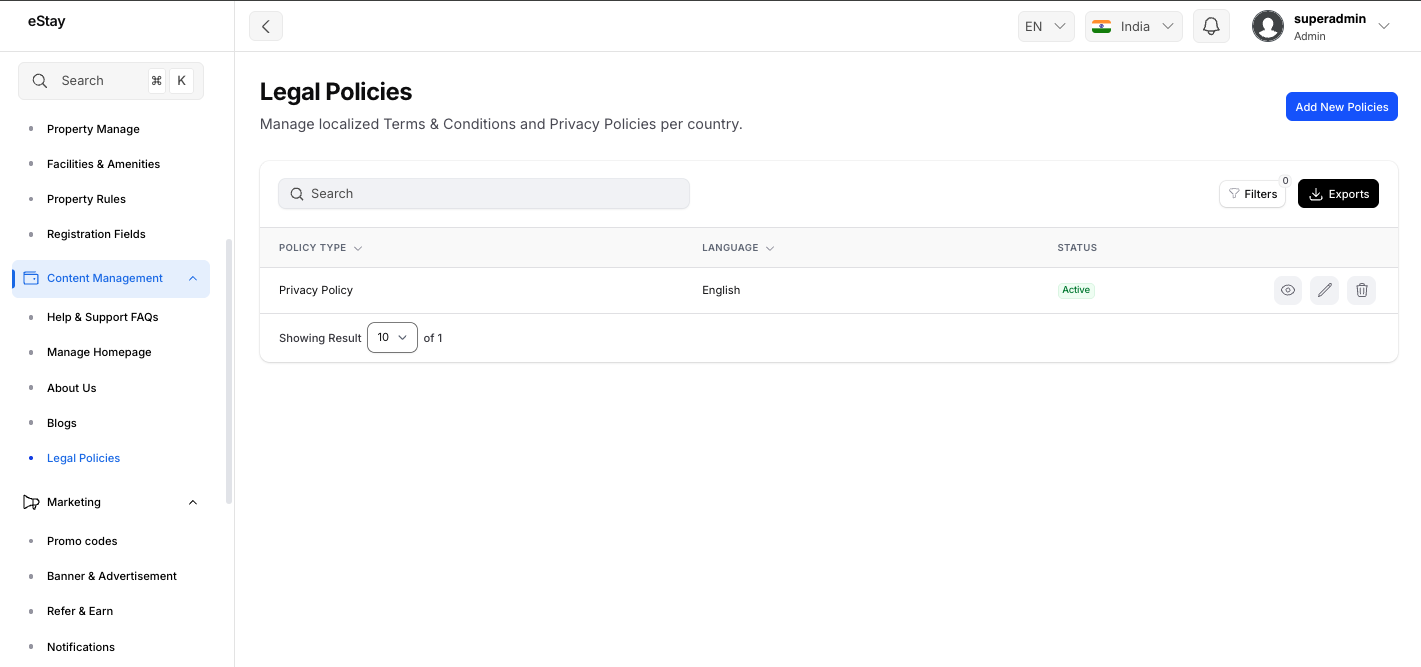Click the magnifier icon in table search
The image size is (1421, 667).
[297, 194]
